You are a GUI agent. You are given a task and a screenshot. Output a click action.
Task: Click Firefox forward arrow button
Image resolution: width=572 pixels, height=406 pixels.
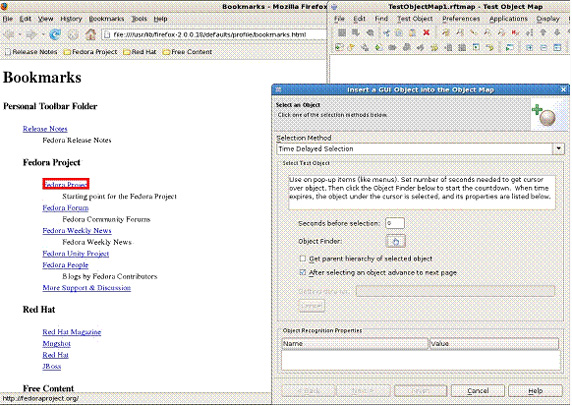pyautogui.click(x=32, y=35)
